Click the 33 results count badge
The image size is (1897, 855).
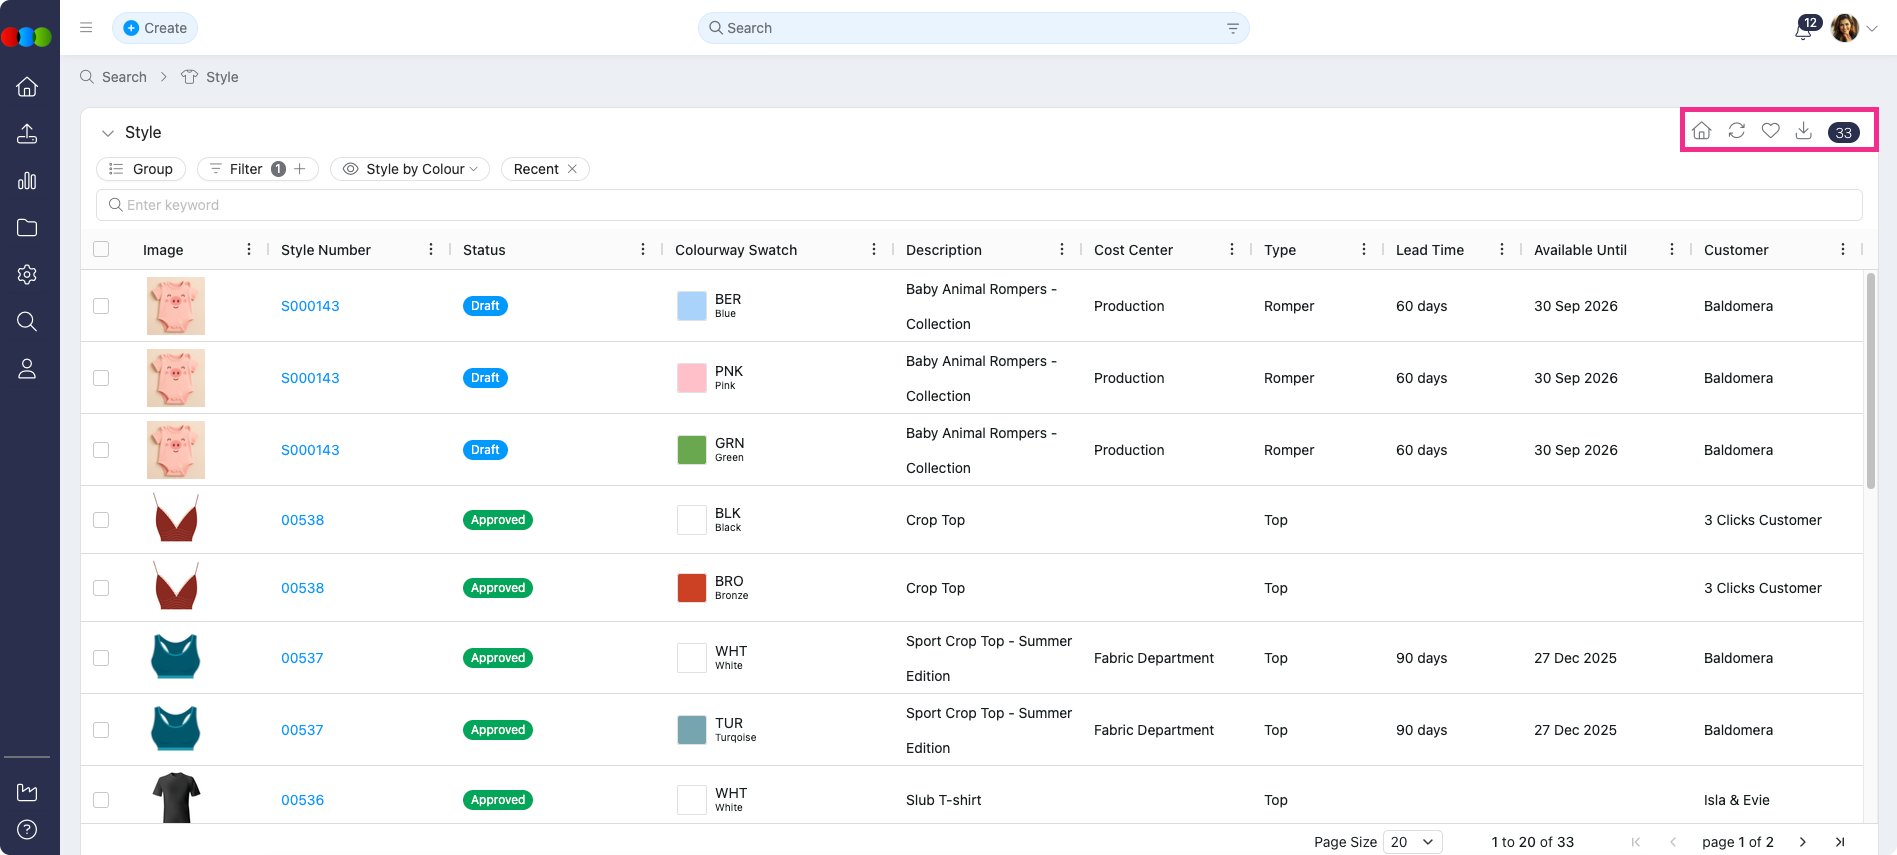(1844, 132)
